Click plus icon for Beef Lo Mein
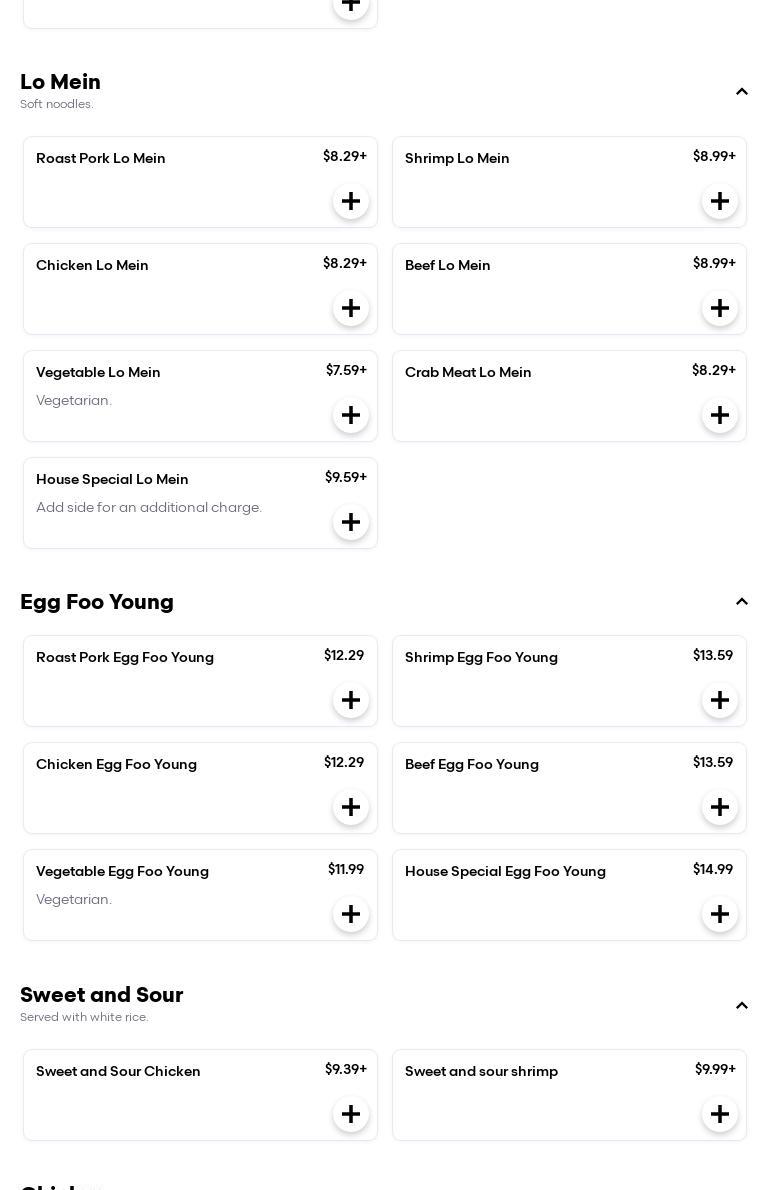The height and width of the screenshot is (1190, 770). pos(720,308)
